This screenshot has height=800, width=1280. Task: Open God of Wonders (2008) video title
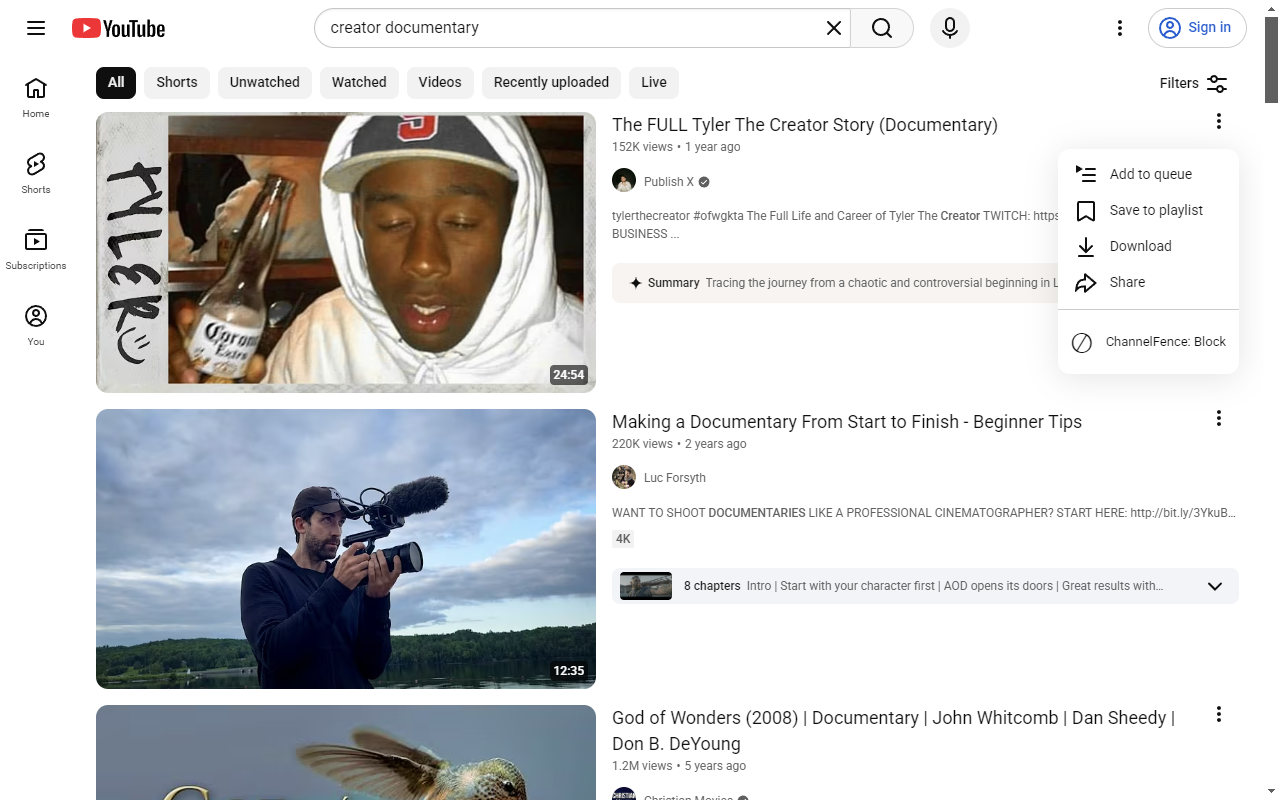pyautogui.click(x=893, y=731)
